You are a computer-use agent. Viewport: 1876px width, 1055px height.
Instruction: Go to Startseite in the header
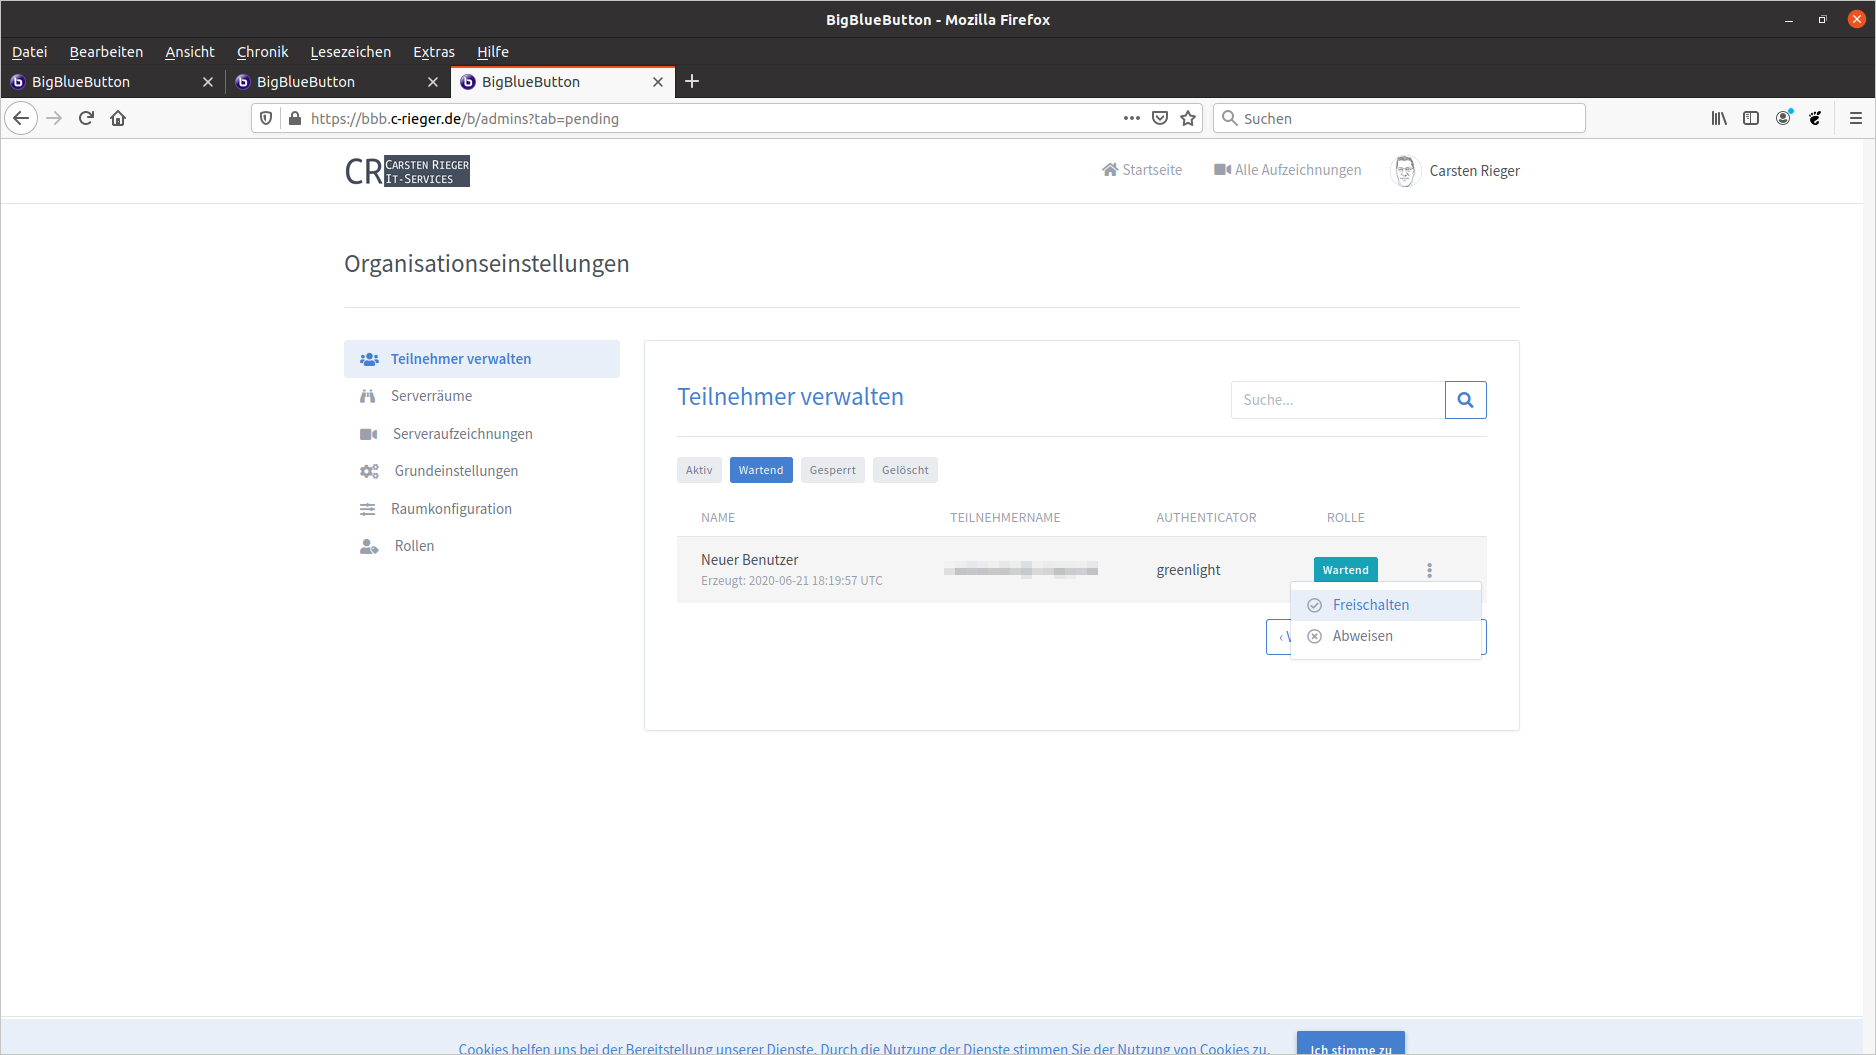1142,170
